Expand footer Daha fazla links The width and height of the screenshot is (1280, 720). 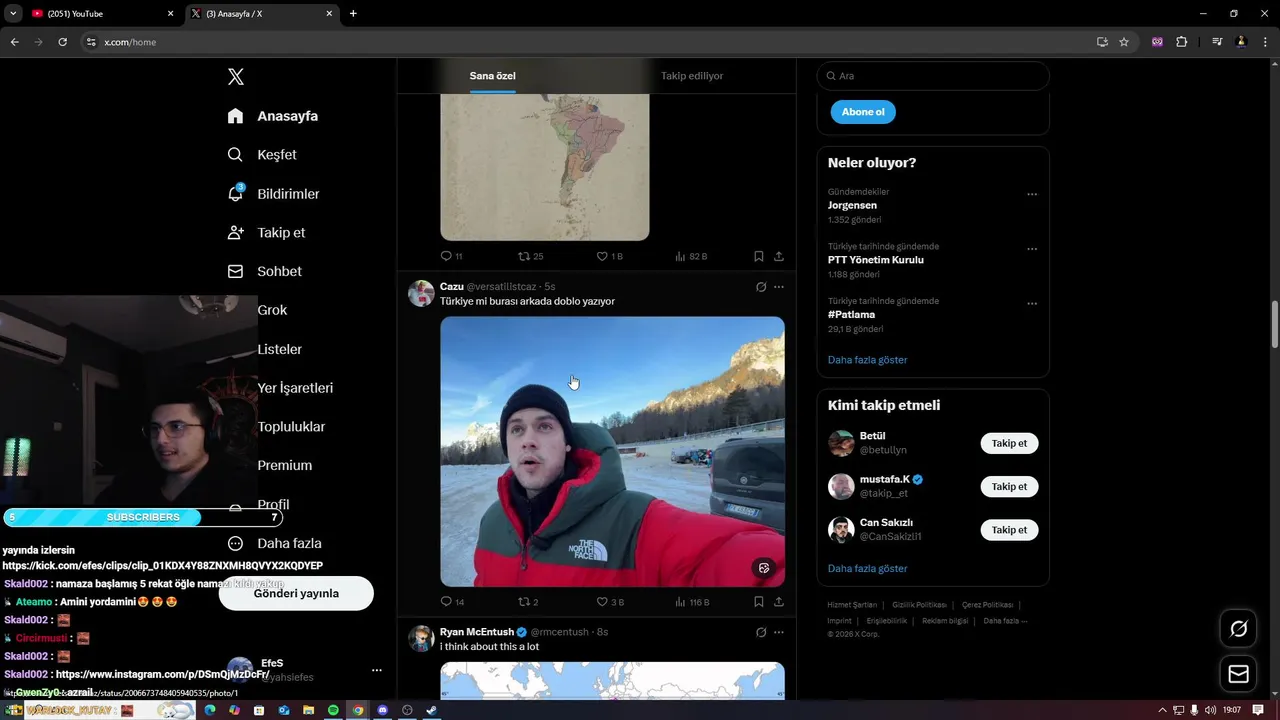pyautogui.click(x=1004, y=621)
